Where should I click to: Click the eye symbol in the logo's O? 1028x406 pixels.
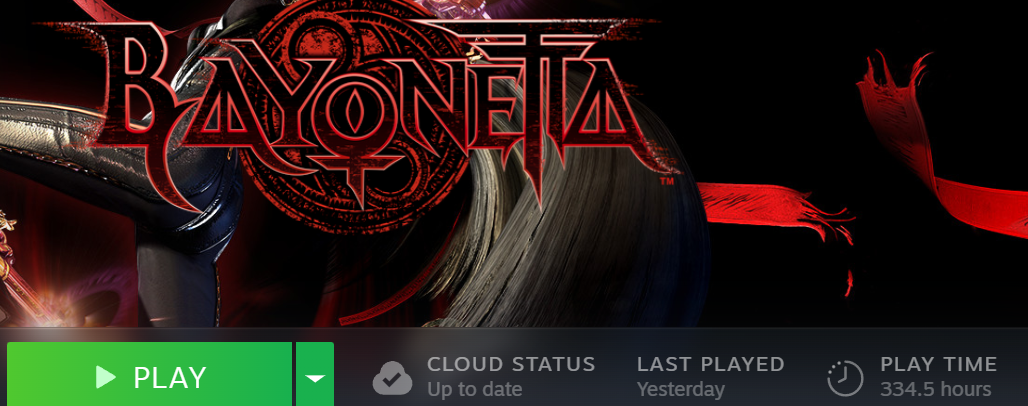tap(353, 110)
